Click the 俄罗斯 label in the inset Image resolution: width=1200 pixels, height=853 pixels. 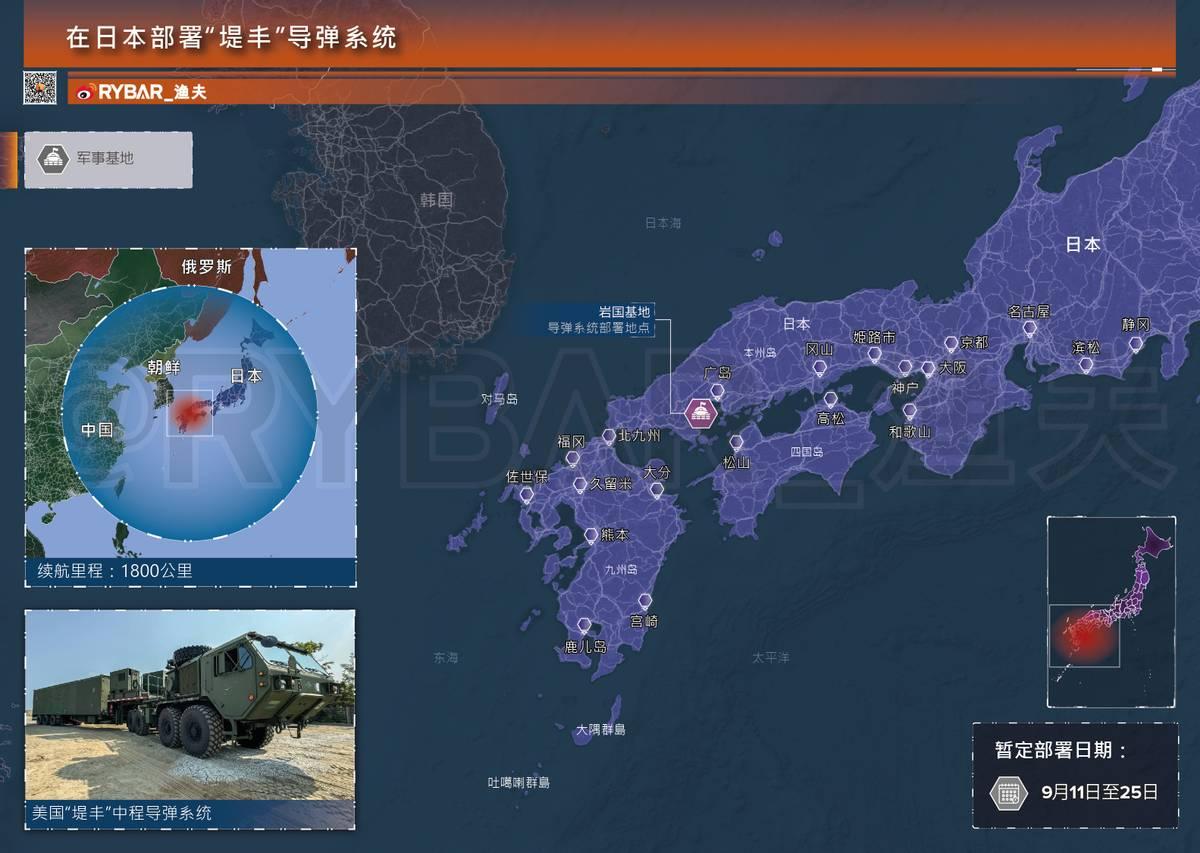pos(206,267)
